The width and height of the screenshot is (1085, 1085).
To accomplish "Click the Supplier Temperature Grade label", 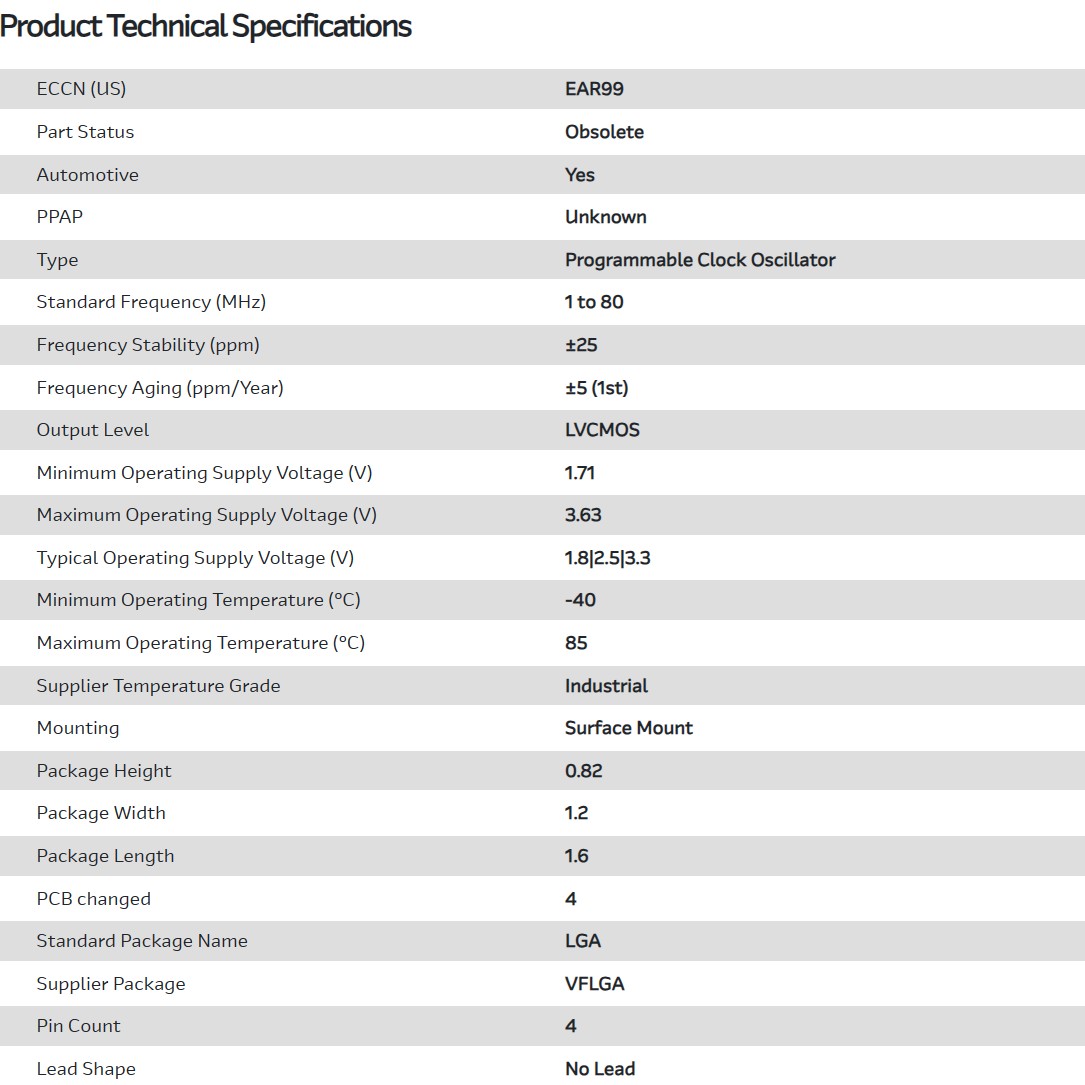I will pyautogui.click(x=158, y=686).
